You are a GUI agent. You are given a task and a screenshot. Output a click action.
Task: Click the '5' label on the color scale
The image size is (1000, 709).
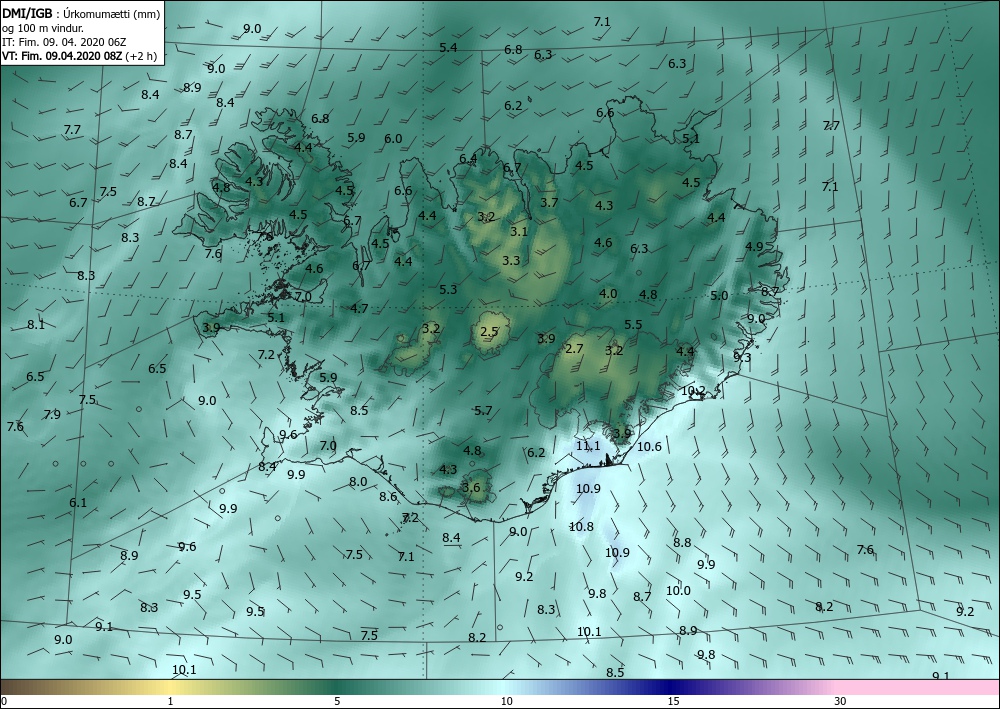click(x=337, y=702)
